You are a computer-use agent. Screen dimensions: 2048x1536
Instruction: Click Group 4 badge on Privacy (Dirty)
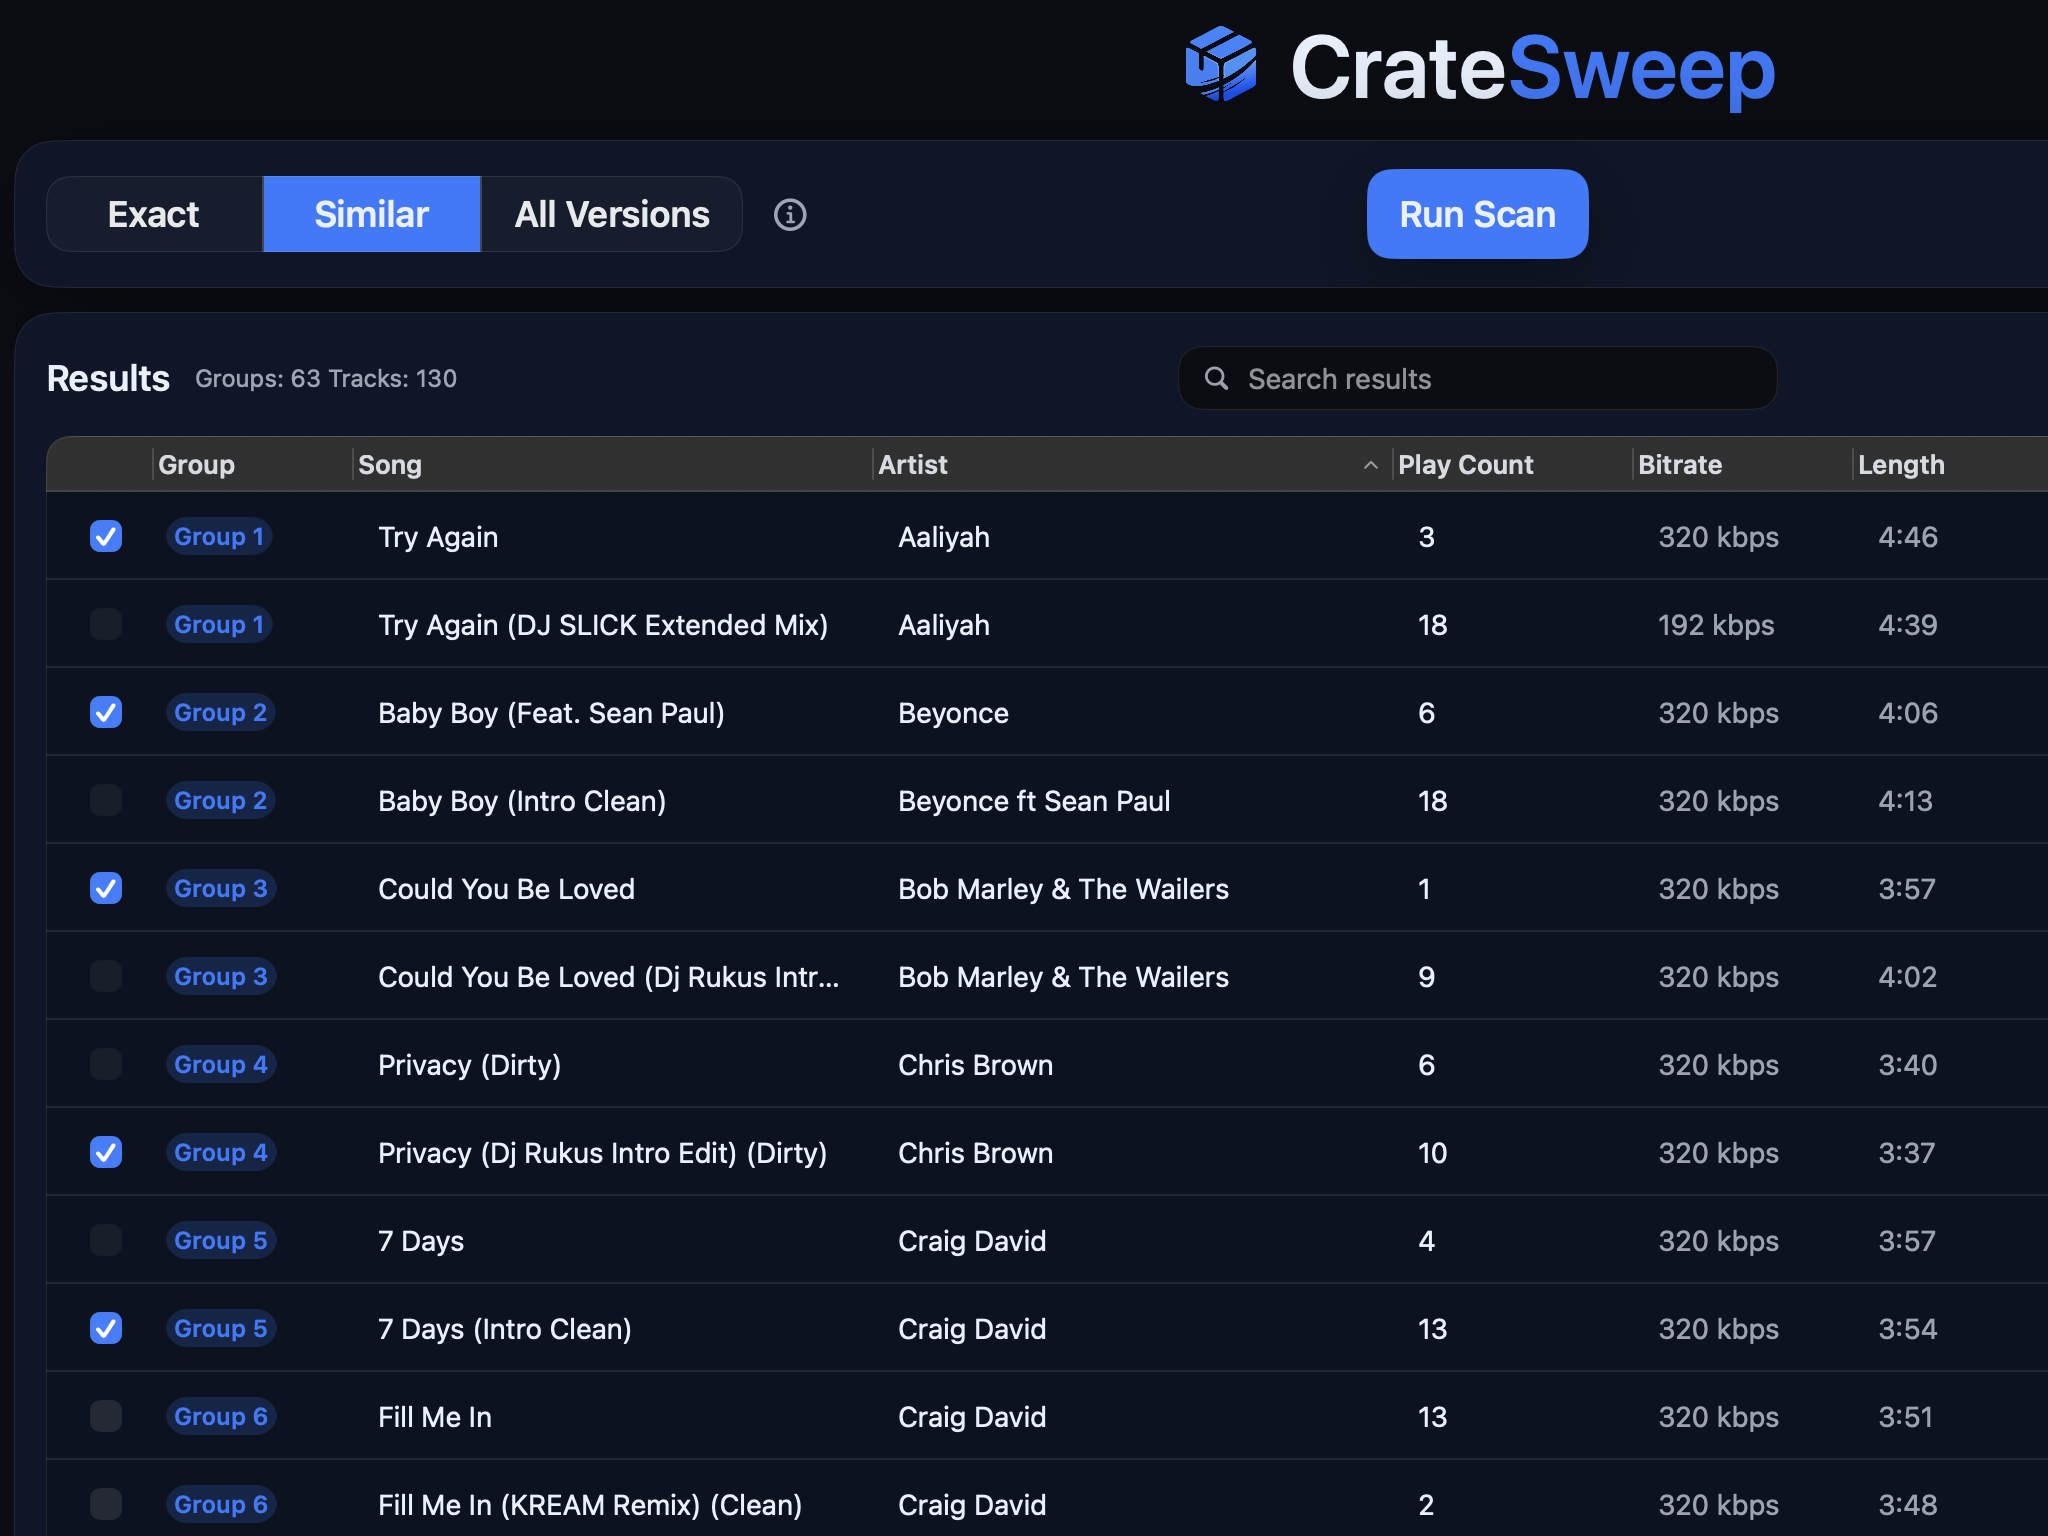click(220, 1065)
